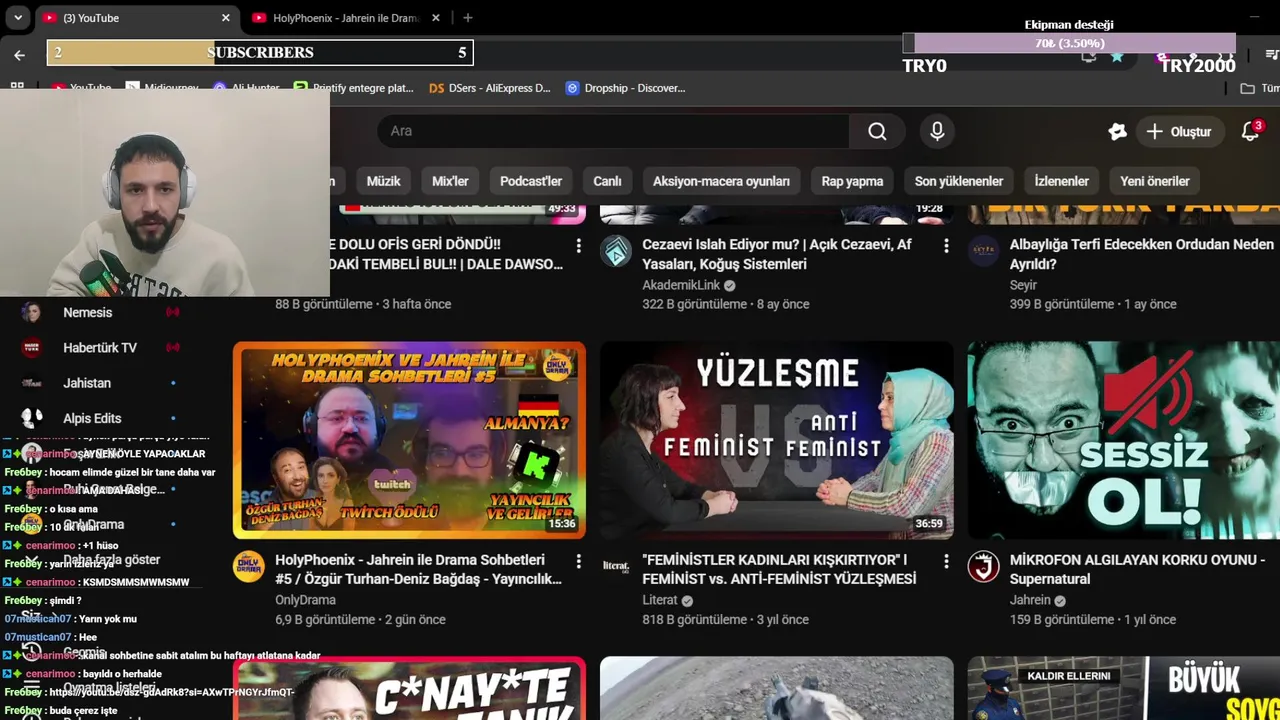Open Jahrein channel avatar

[983, 567]
